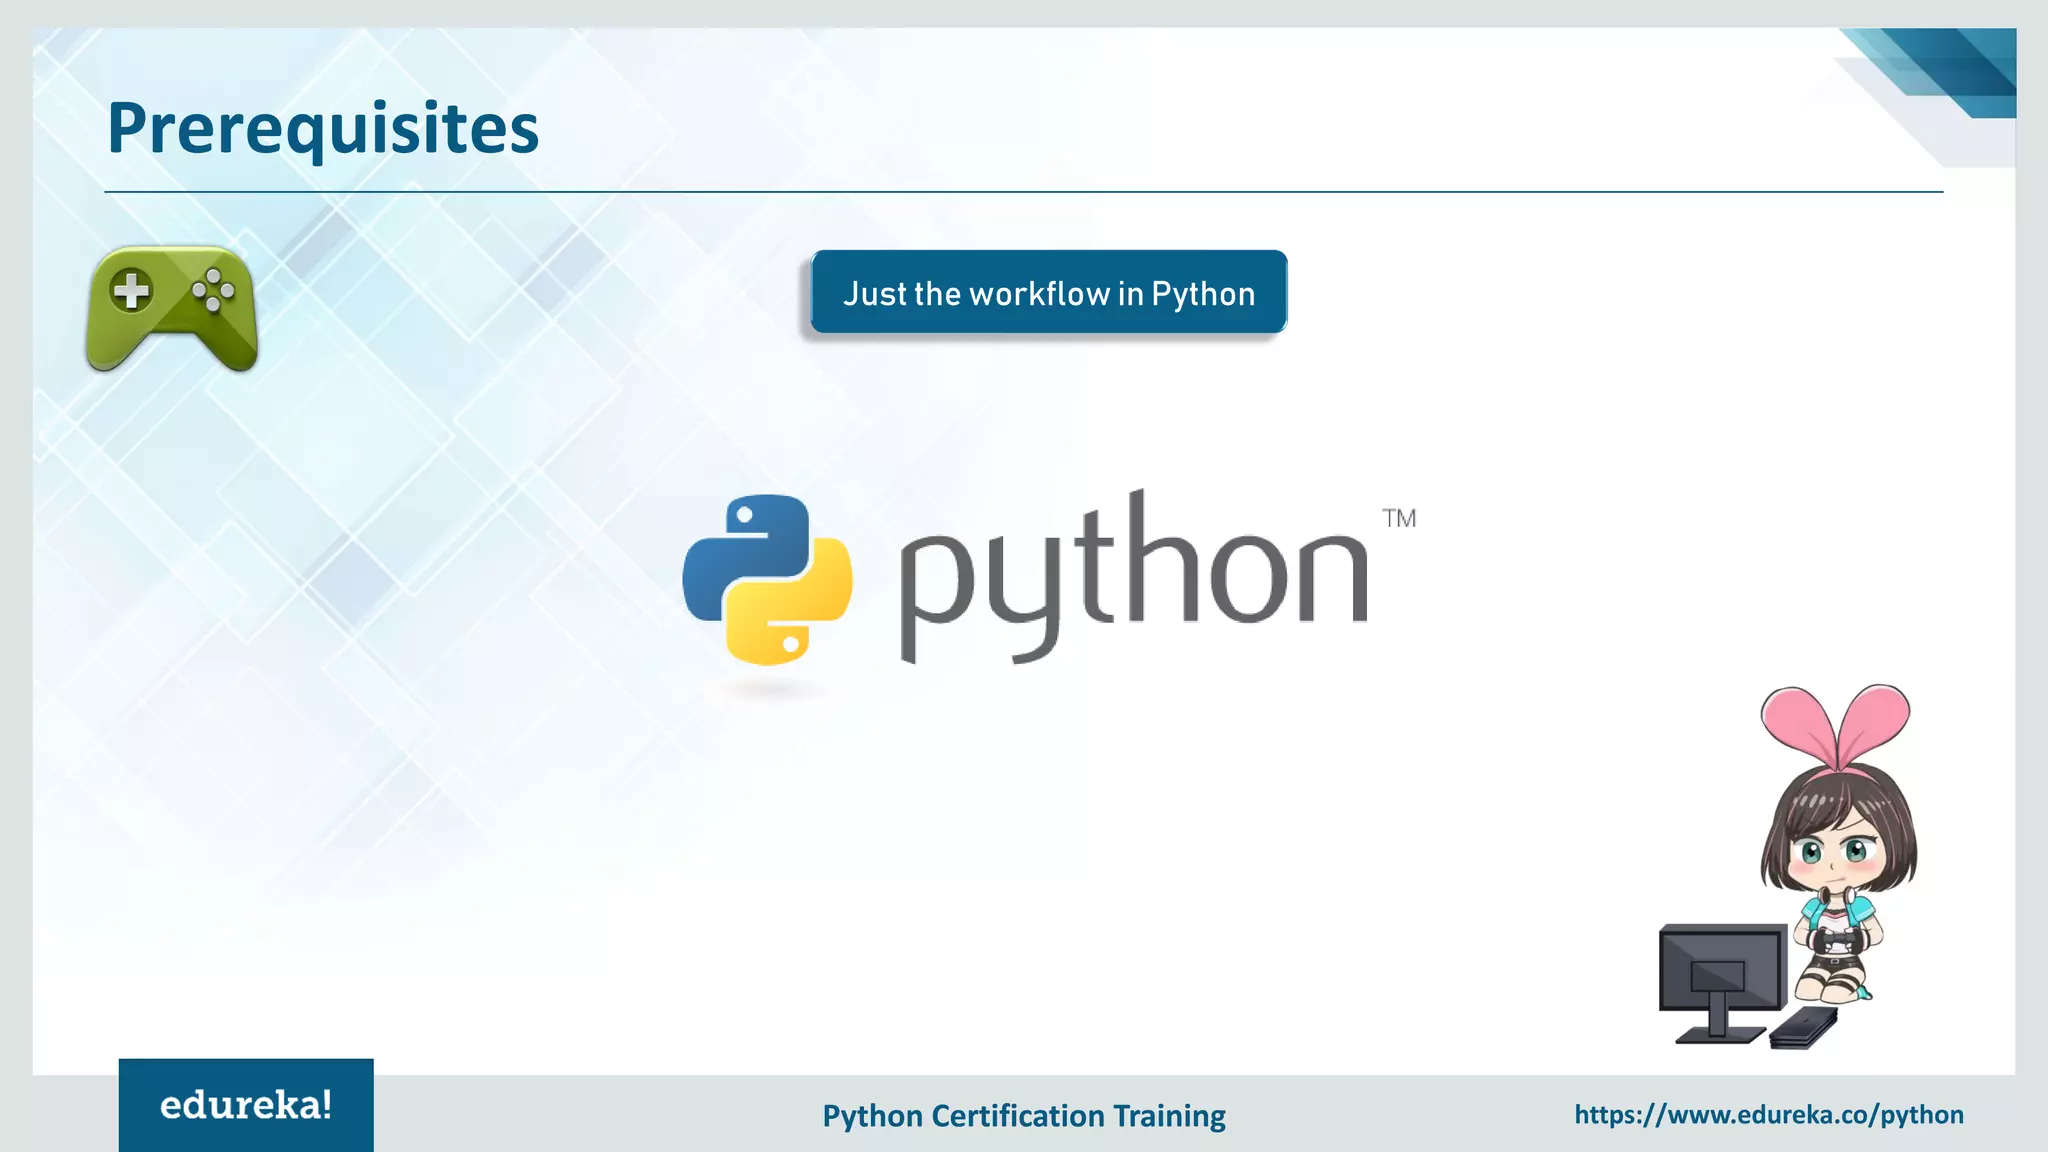Click the horizontal line under title

tap(1023, 191)
